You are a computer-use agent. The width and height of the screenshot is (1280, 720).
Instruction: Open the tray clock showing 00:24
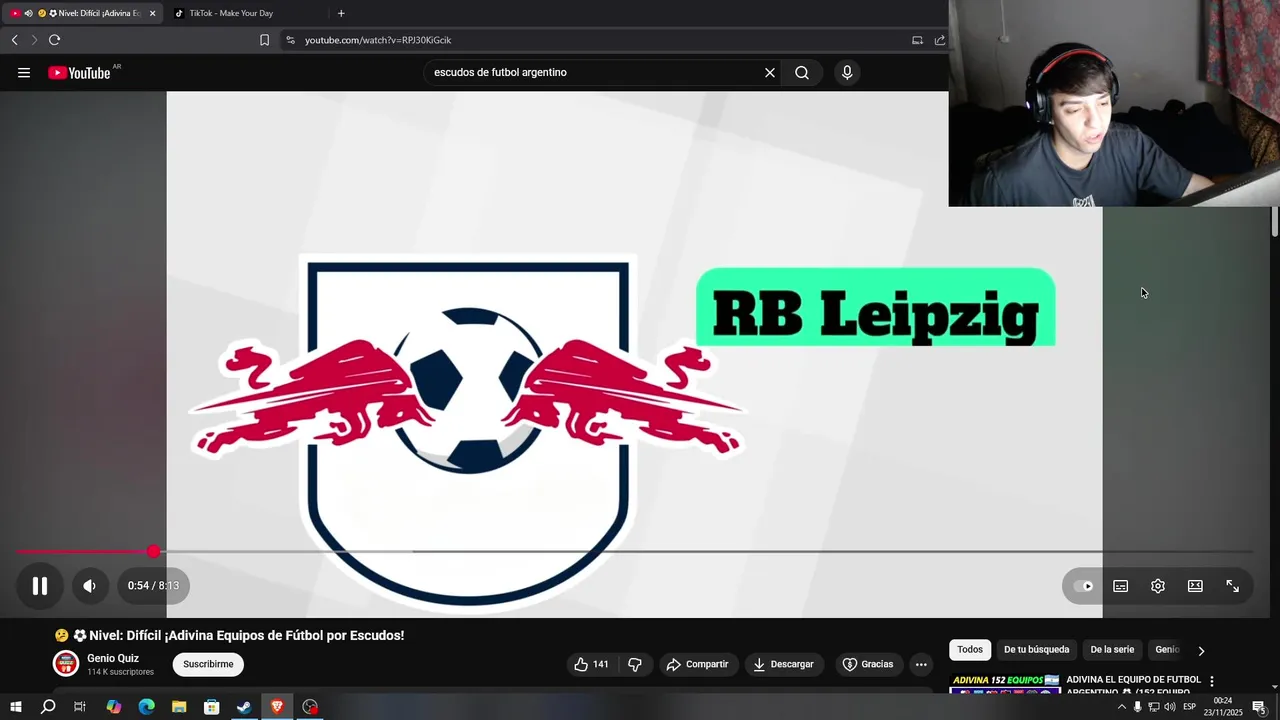point(1223,707)
